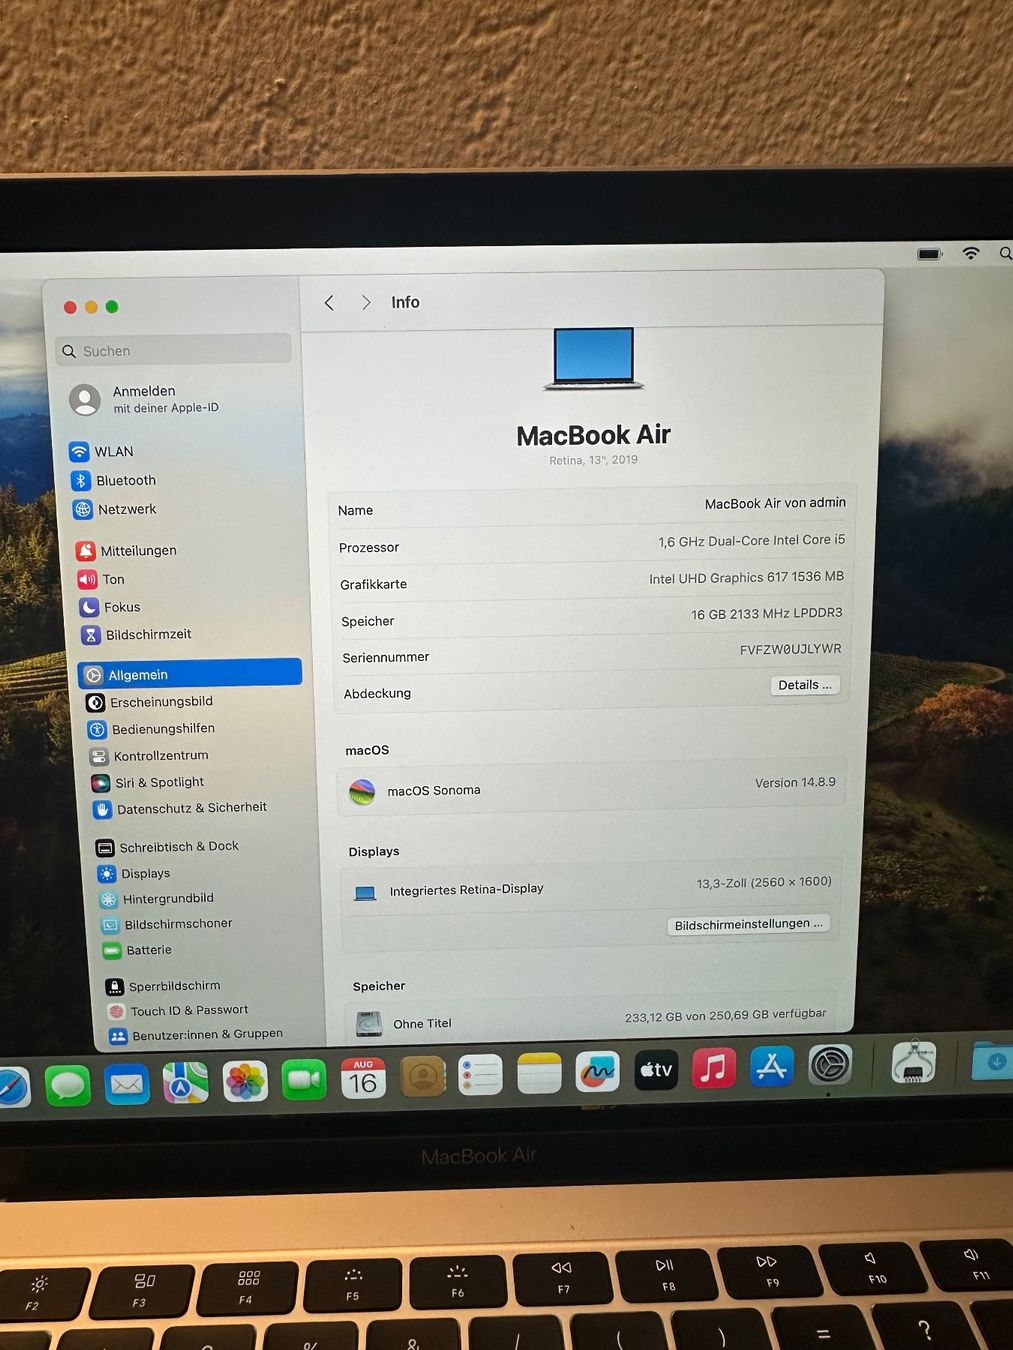Screen dimensions: 1013x1350
Task: Select Kontrollzentrum in sidebar
Action: (149, 756)
